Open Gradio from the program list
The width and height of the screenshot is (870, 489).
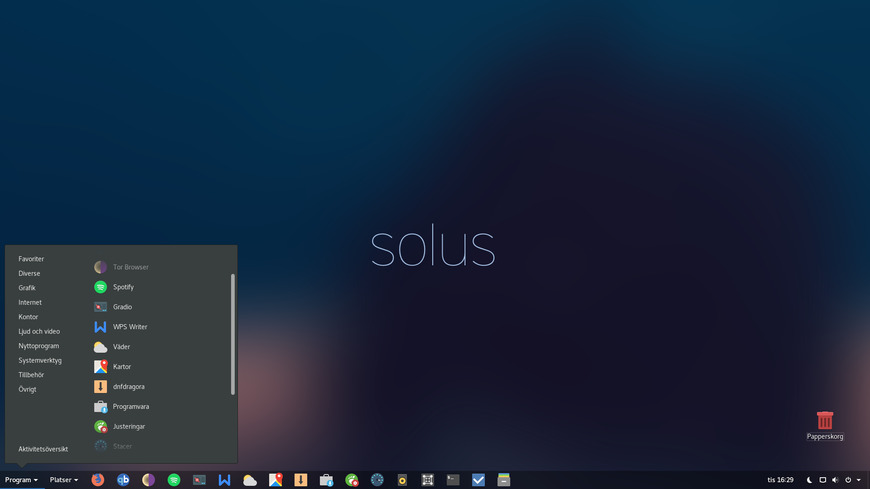coord(122,307)
